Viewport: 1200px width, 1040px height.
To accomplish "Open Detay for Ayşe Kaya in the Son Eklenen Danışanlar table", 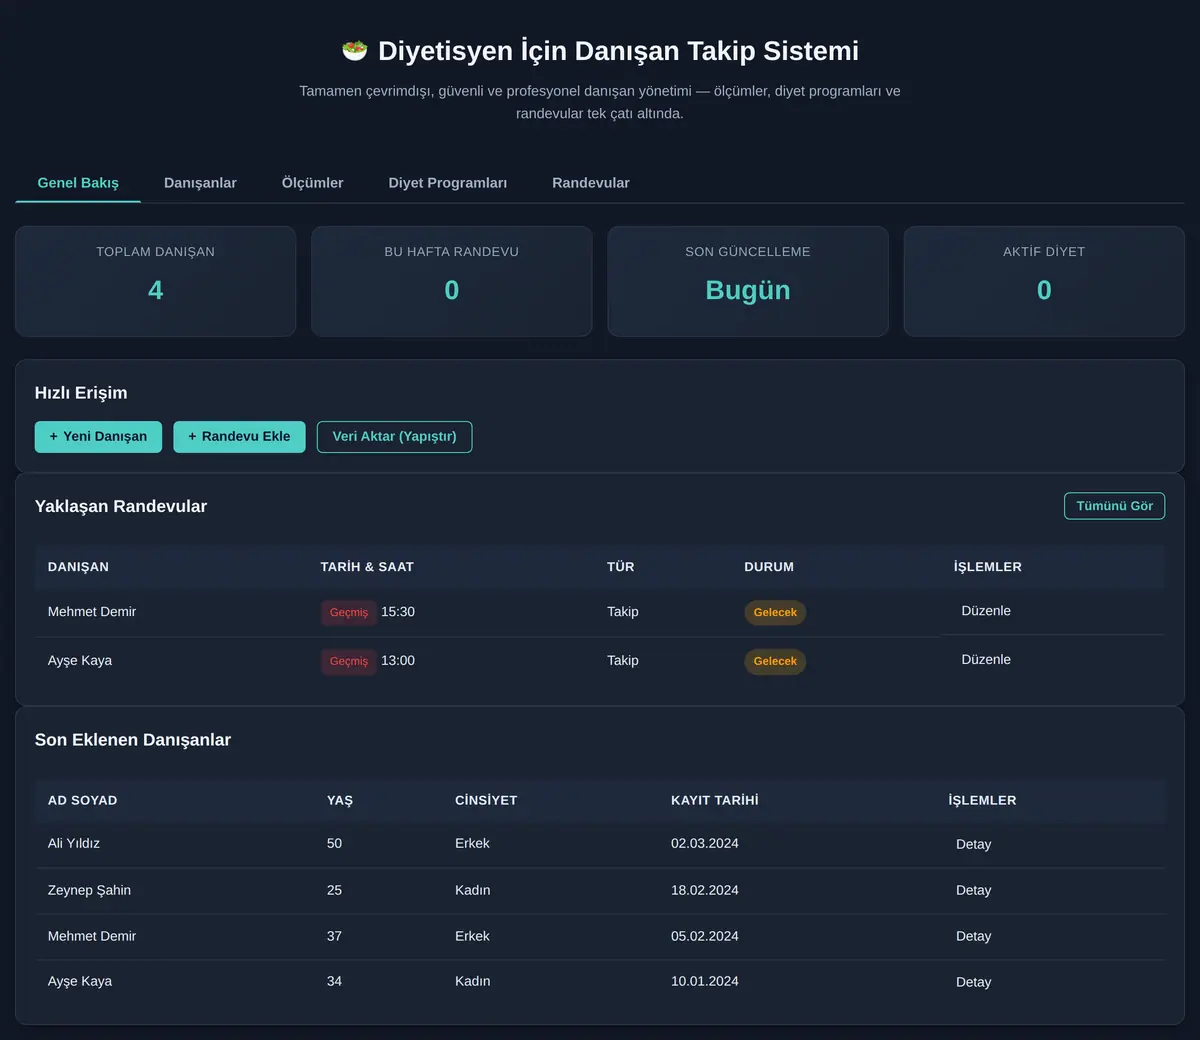I will pyautogui.click(x=973, y=982).
